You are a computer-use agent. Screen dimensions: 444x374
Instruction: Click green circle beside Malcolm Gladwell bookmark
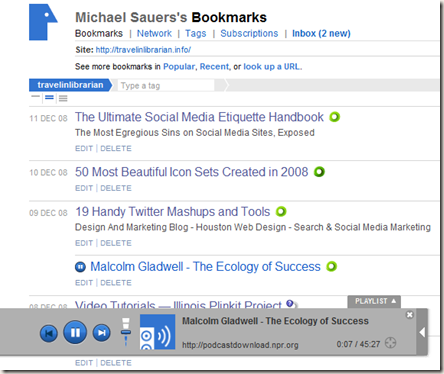pyautogui.click(x=331, y=267)
